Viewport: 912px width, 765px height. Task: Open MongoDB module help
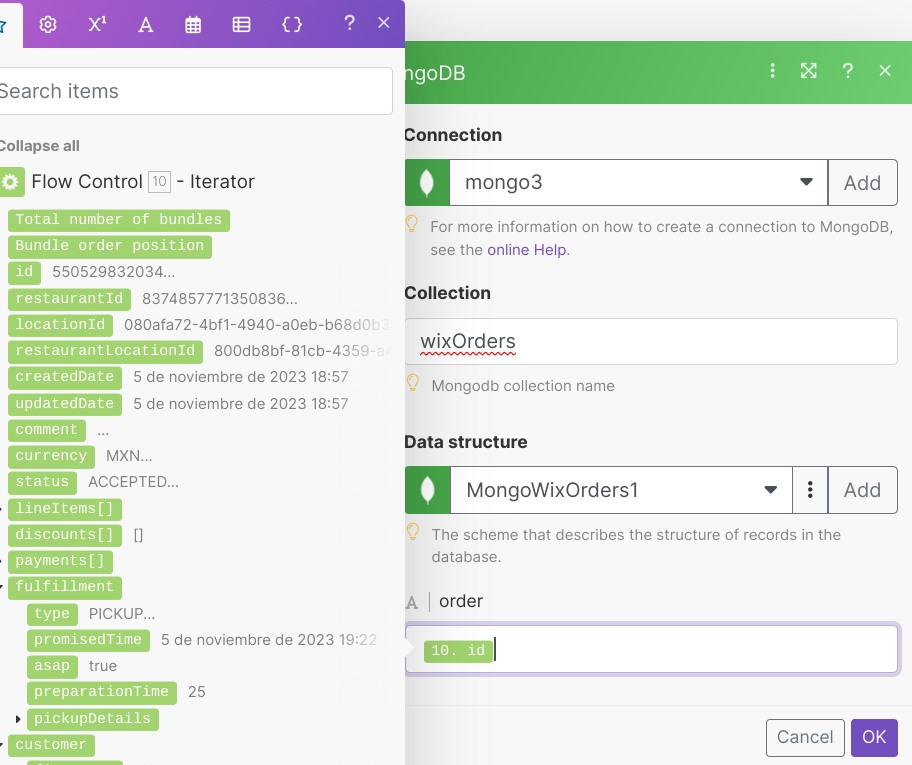[847, 71]
